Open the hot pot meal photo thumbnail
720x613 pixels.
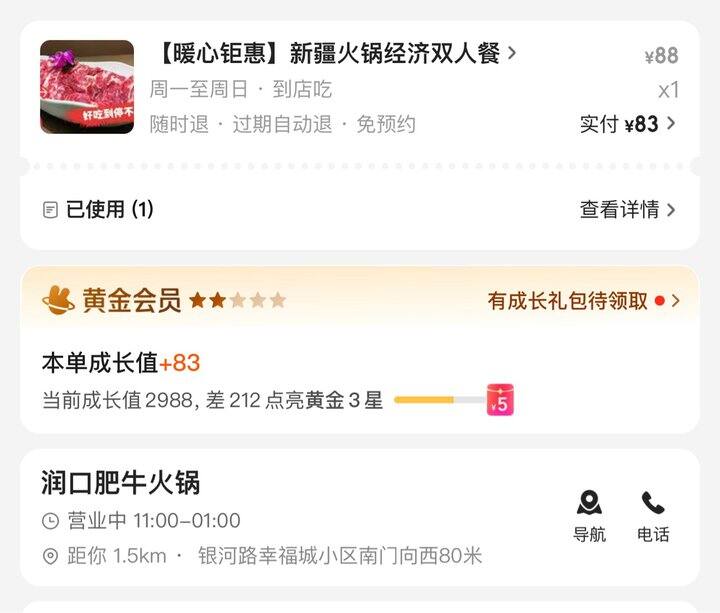87,87
